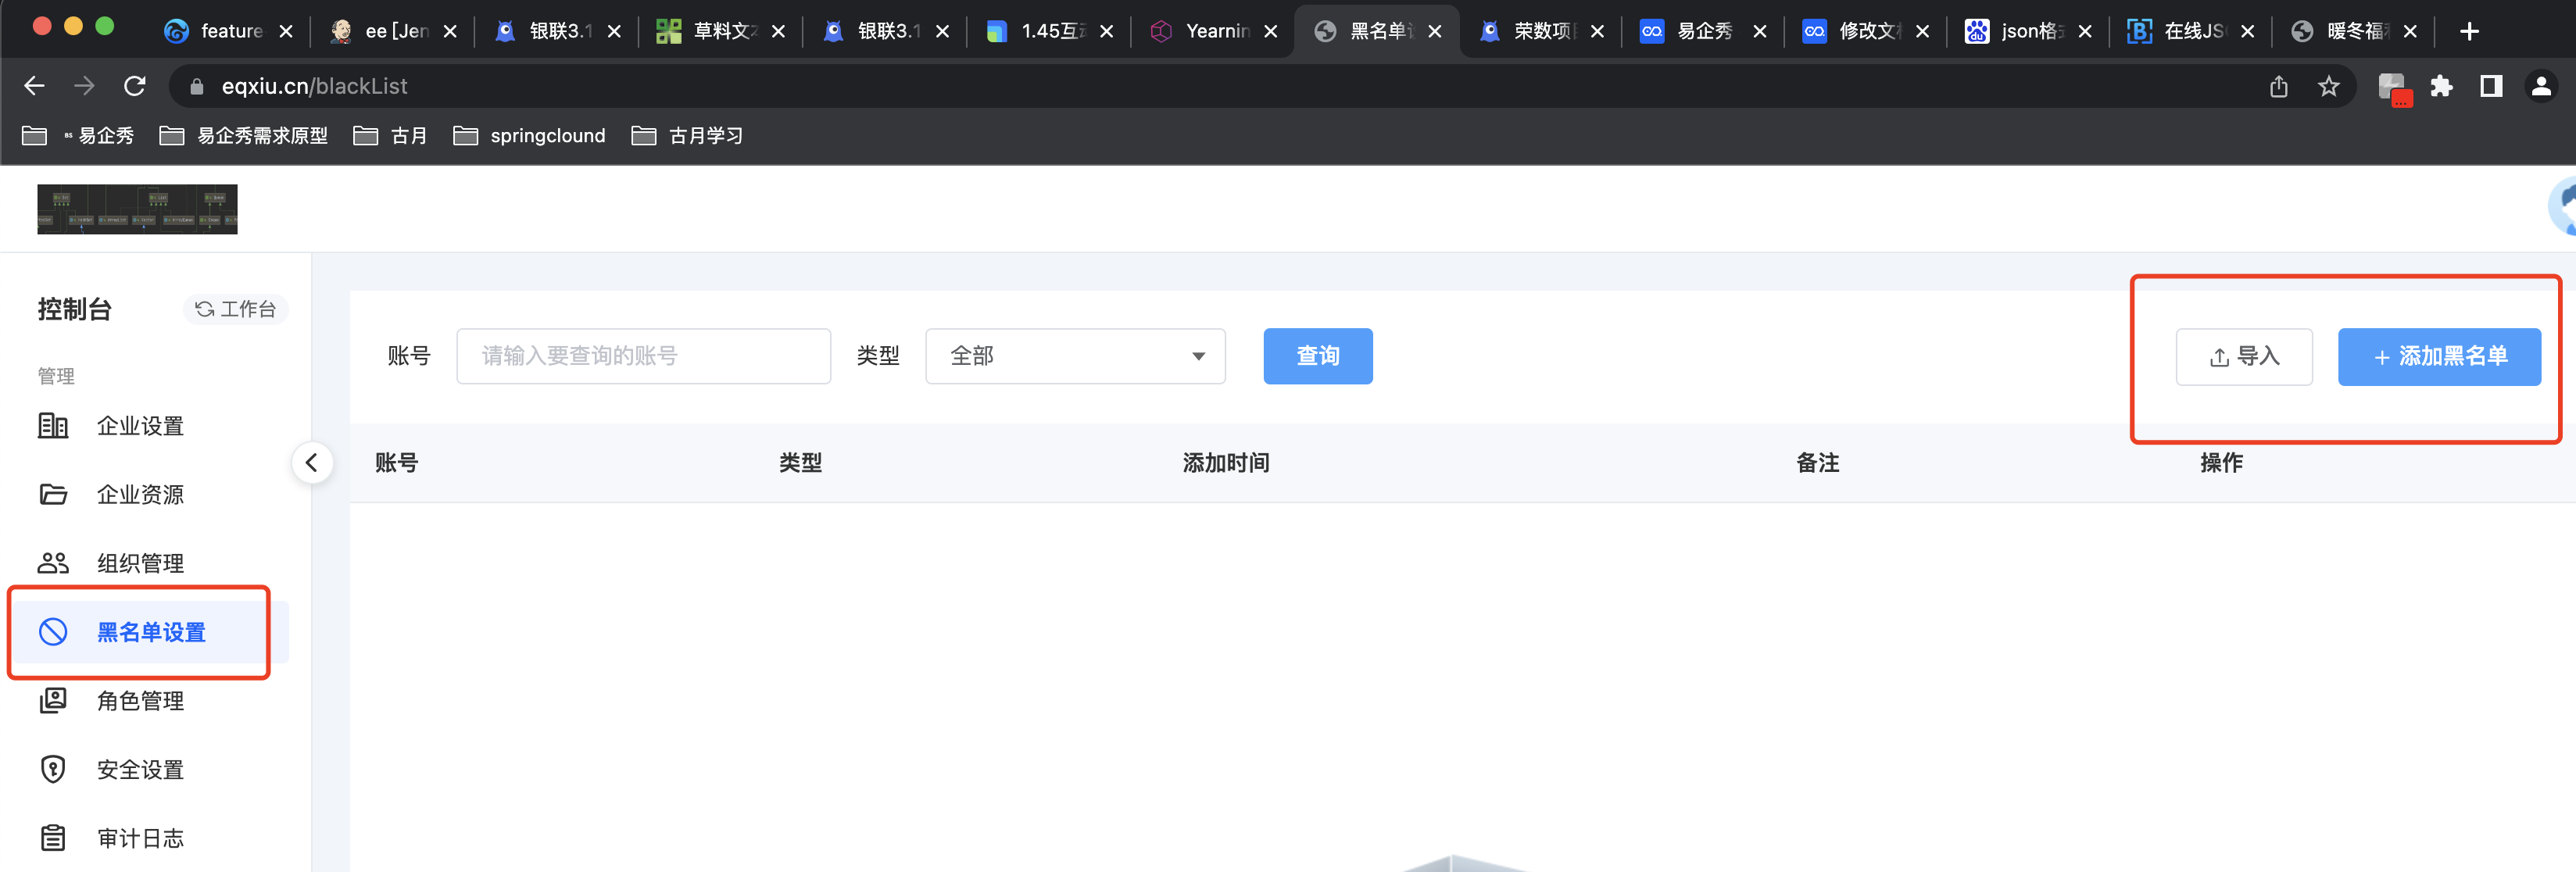
Task: Open the browser extensions puzzle icon
Action: coord(2441,86)
